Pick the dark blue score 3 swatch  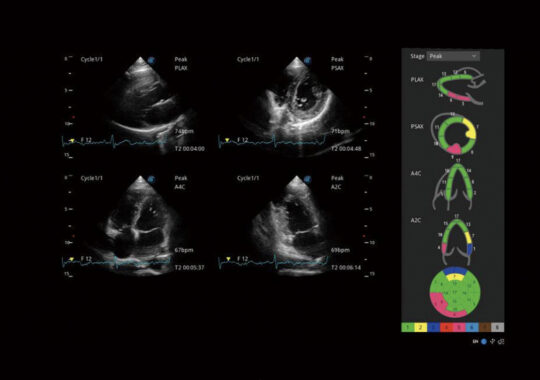coord(433,327)
